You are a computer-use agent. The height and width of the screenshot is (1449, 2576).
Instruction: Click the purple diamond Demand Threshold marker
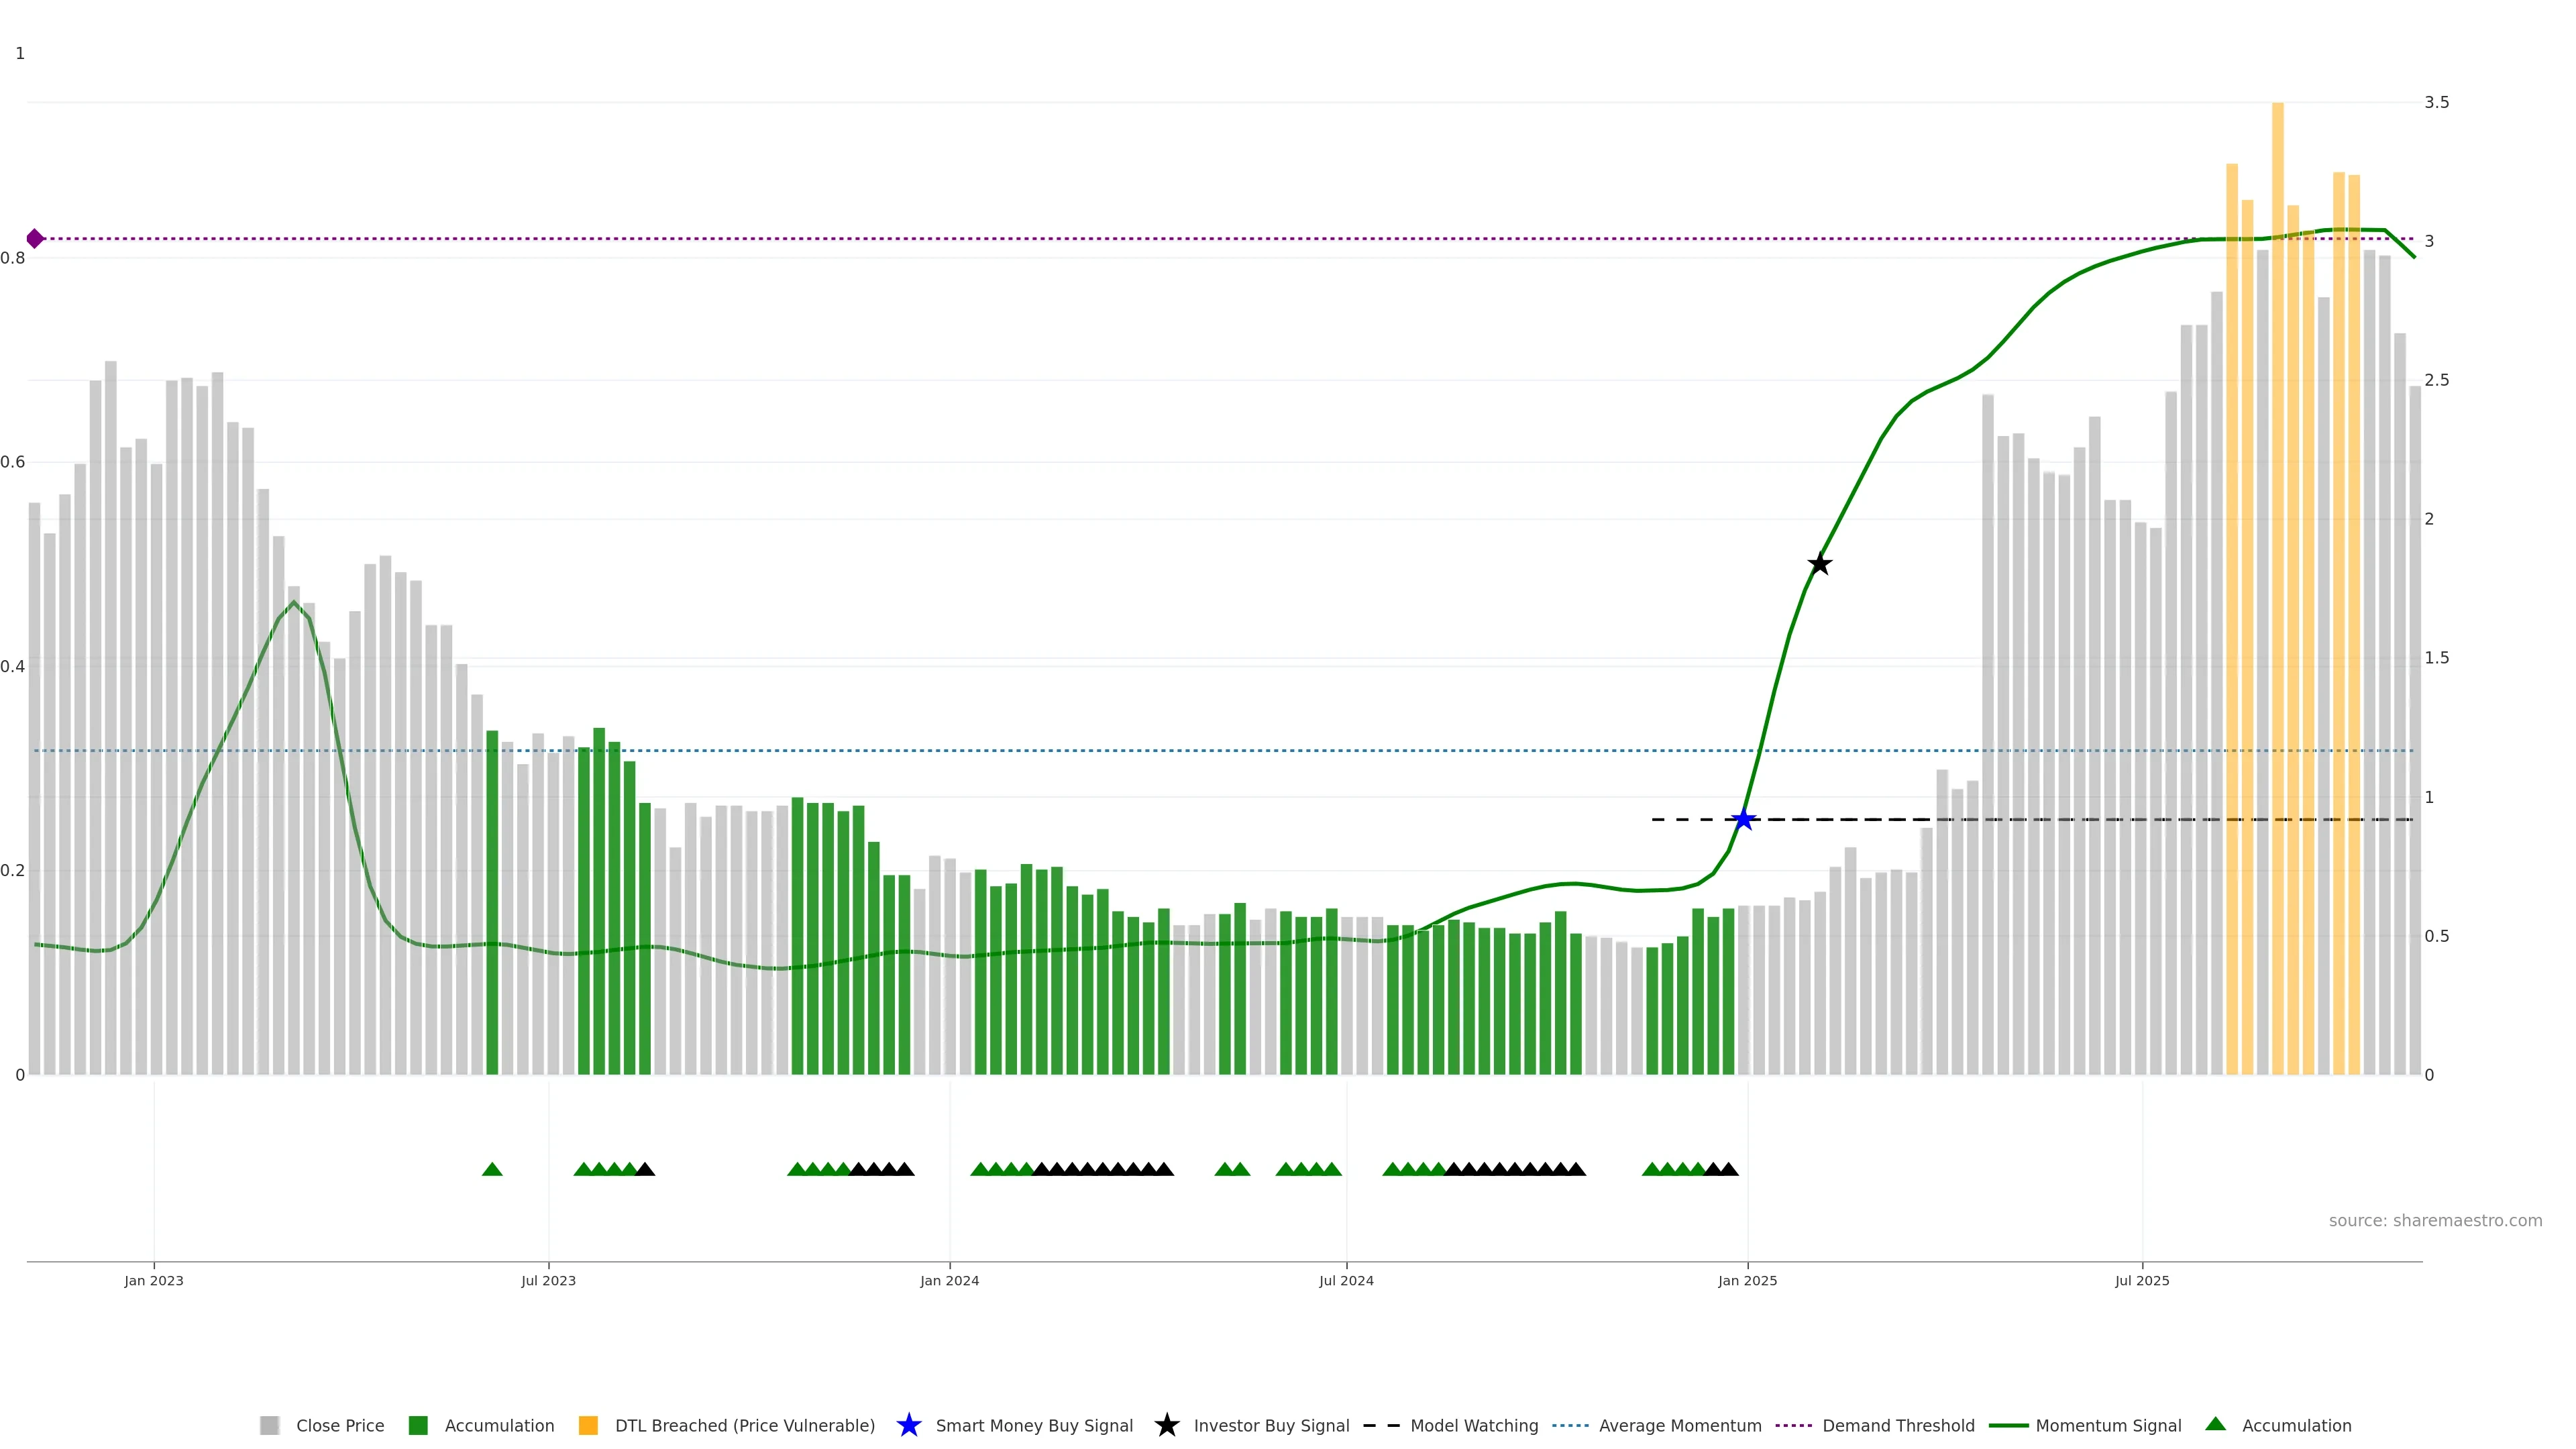(x=35, y=239)
